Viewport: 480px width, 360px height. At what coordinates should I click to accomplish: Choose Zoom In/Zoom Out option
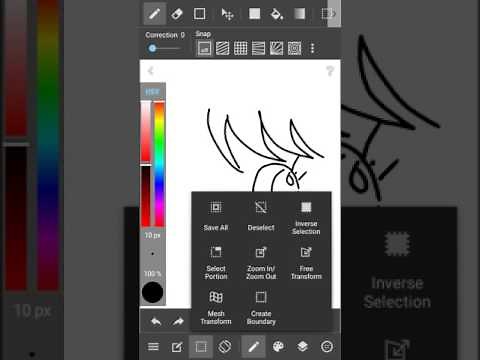pyautogui.click(x=261, y=263)
